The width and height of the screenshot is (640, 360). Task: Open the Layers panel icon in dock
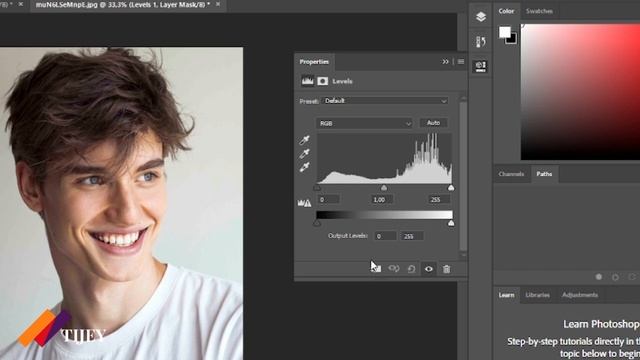tap(481, 17)
